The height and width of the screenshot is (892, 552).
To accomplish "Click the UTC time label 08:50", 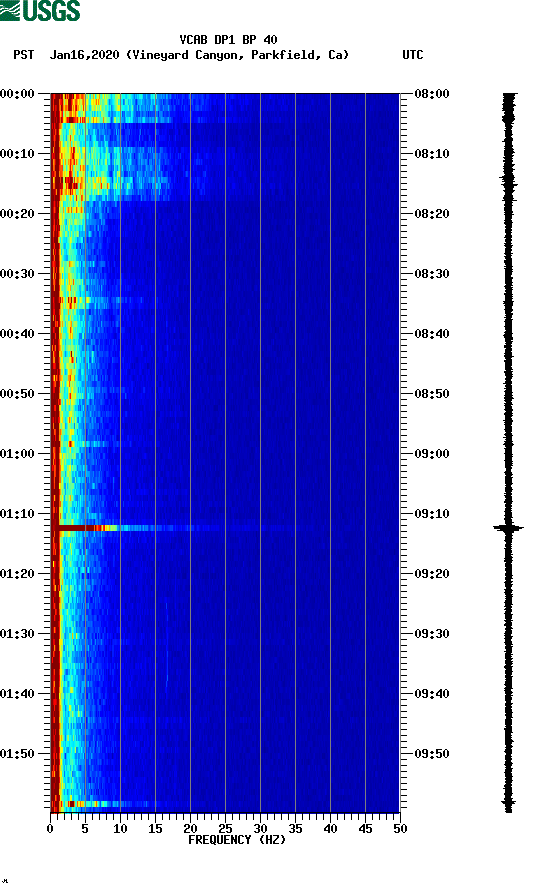I will click(432, 394).
